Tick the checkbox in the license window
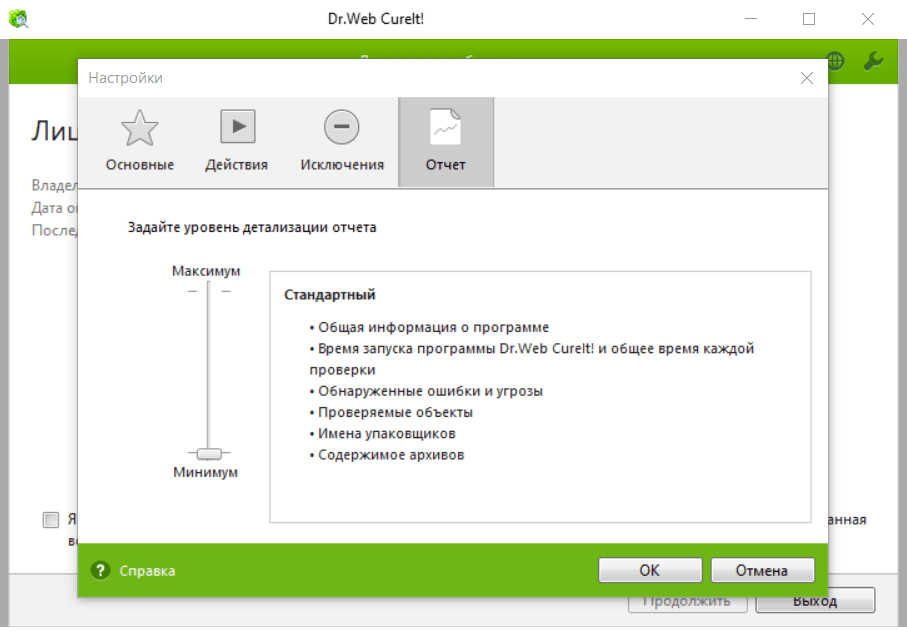 click(50, 520)
